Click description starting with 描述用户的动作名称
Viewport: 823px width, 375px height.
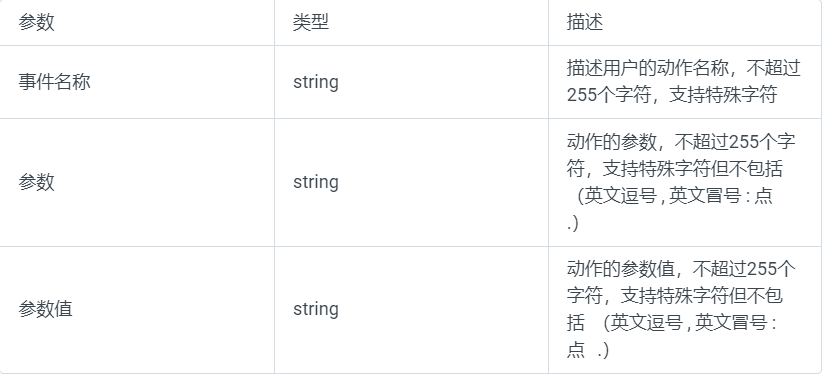pyautogui.click(x=683, y=82)
